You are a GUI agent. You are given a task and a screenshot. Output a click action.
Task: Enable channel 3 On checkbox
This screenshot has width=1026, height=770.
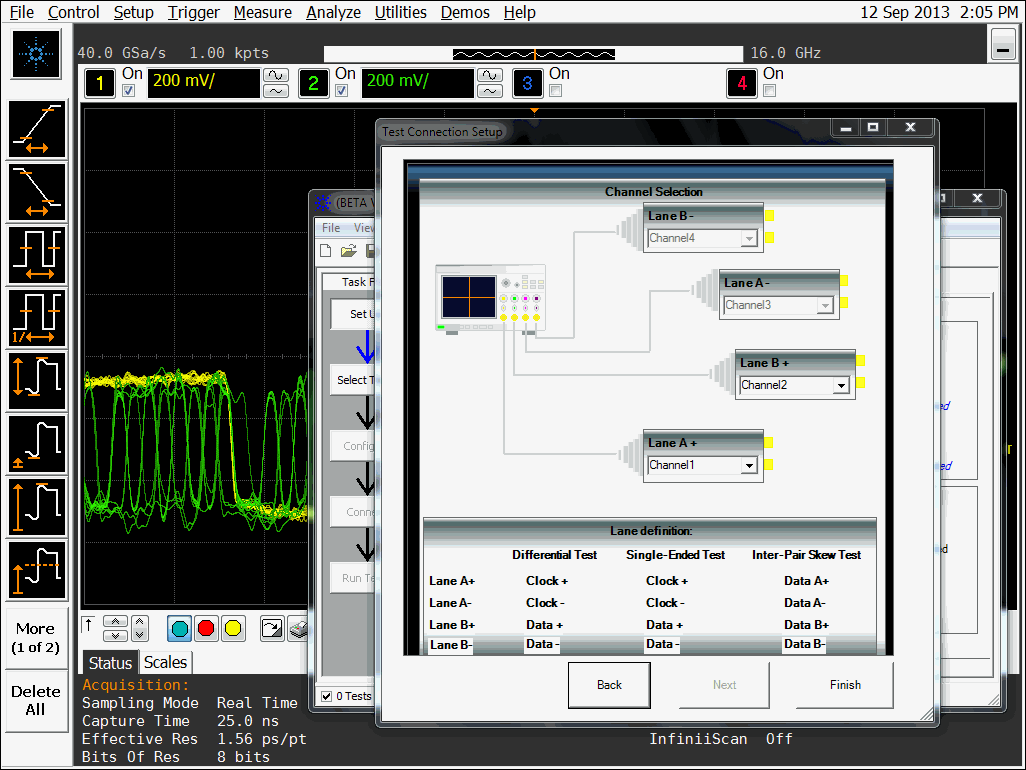click(556, 91)
